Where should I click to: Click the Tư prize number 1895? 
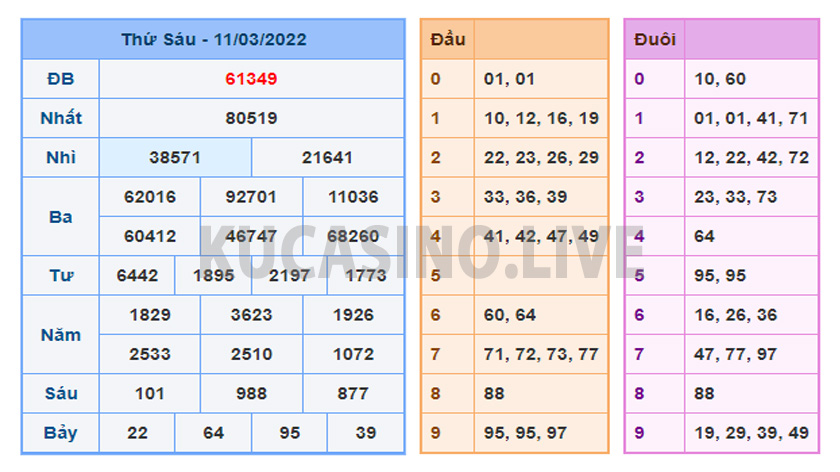[213, 276]
